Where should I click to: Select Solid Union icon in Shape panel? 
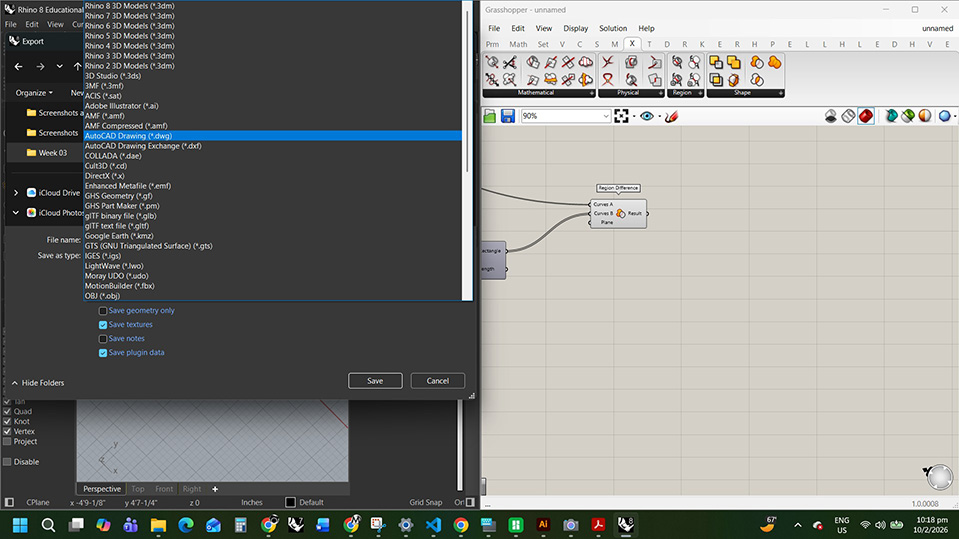733,62
